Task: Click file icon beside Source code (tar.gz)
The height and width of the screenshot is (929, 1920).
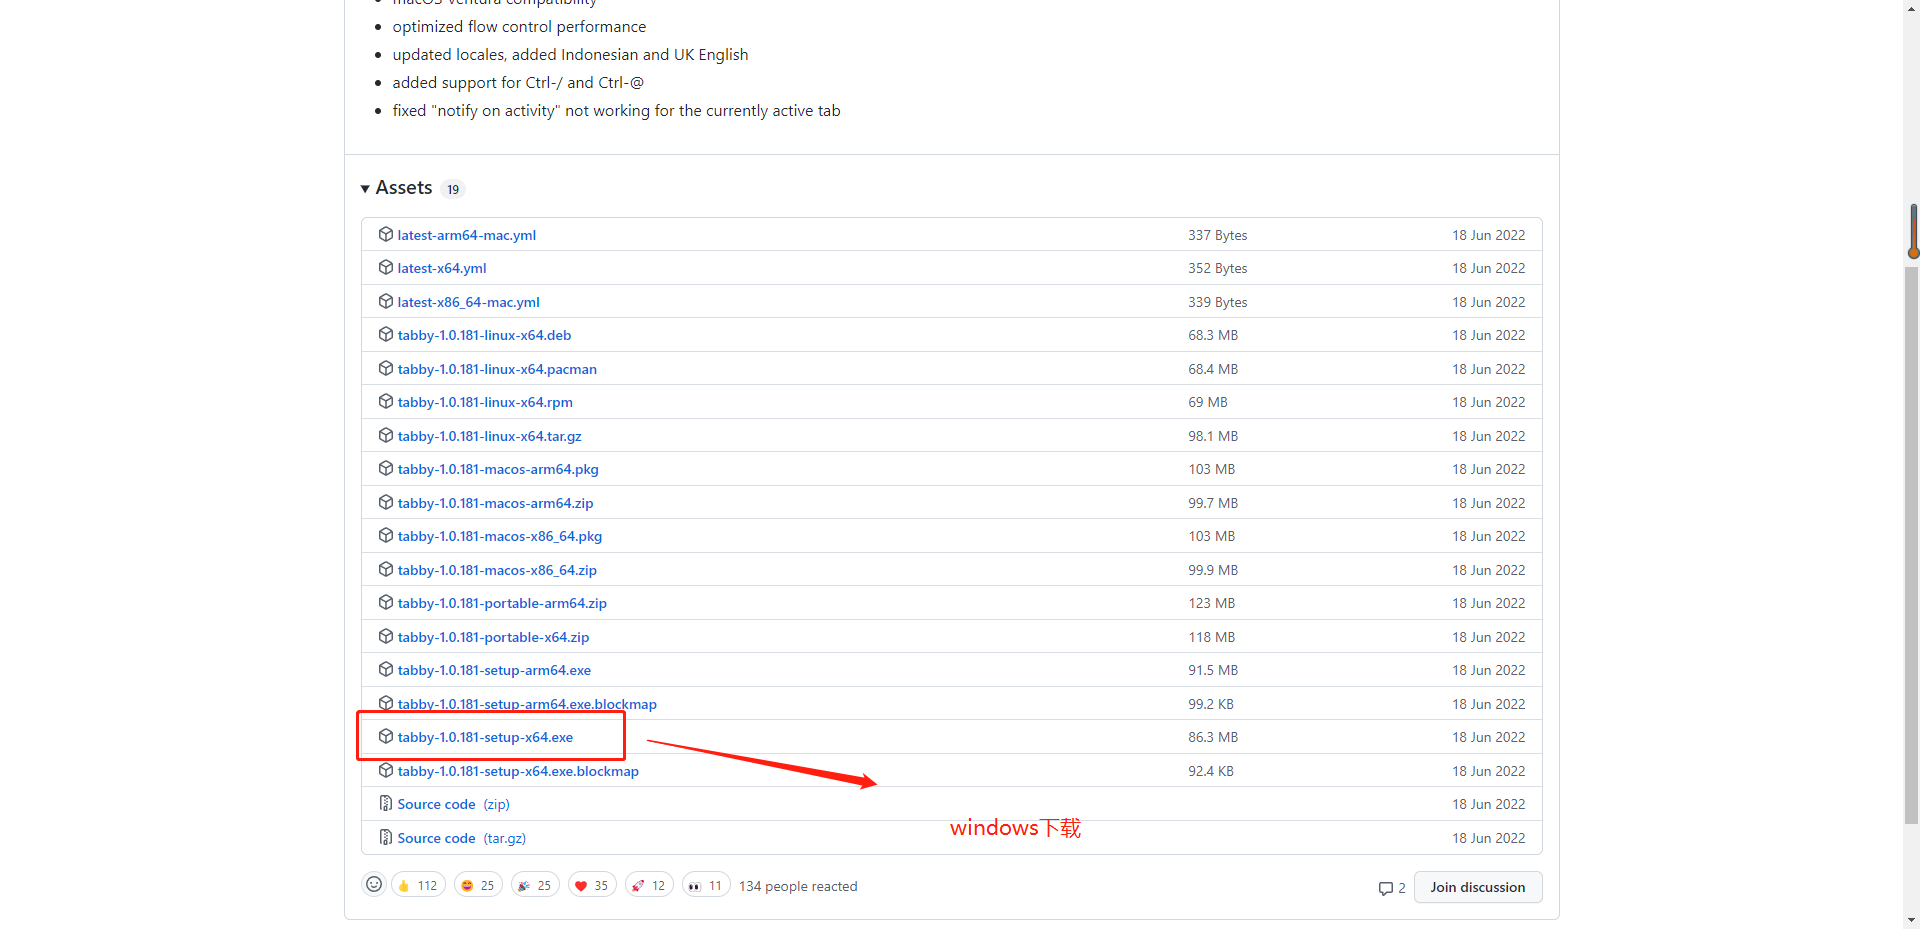Action: click(x=386, y=837)
